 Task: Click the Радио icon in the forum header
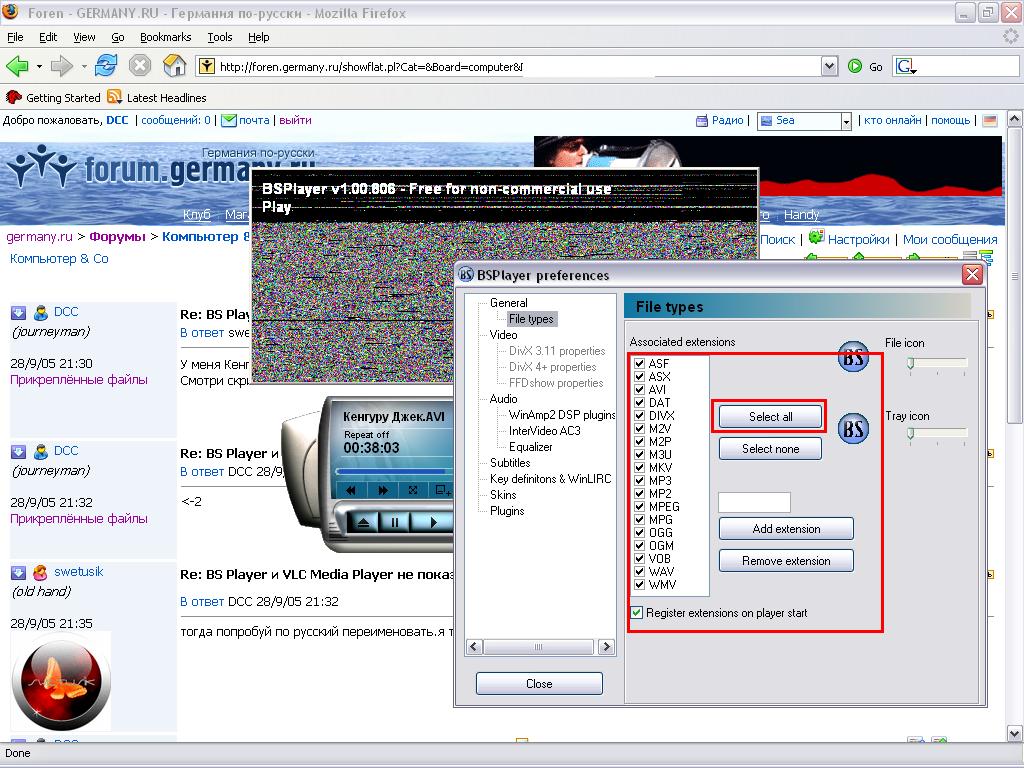coord(702,121)
